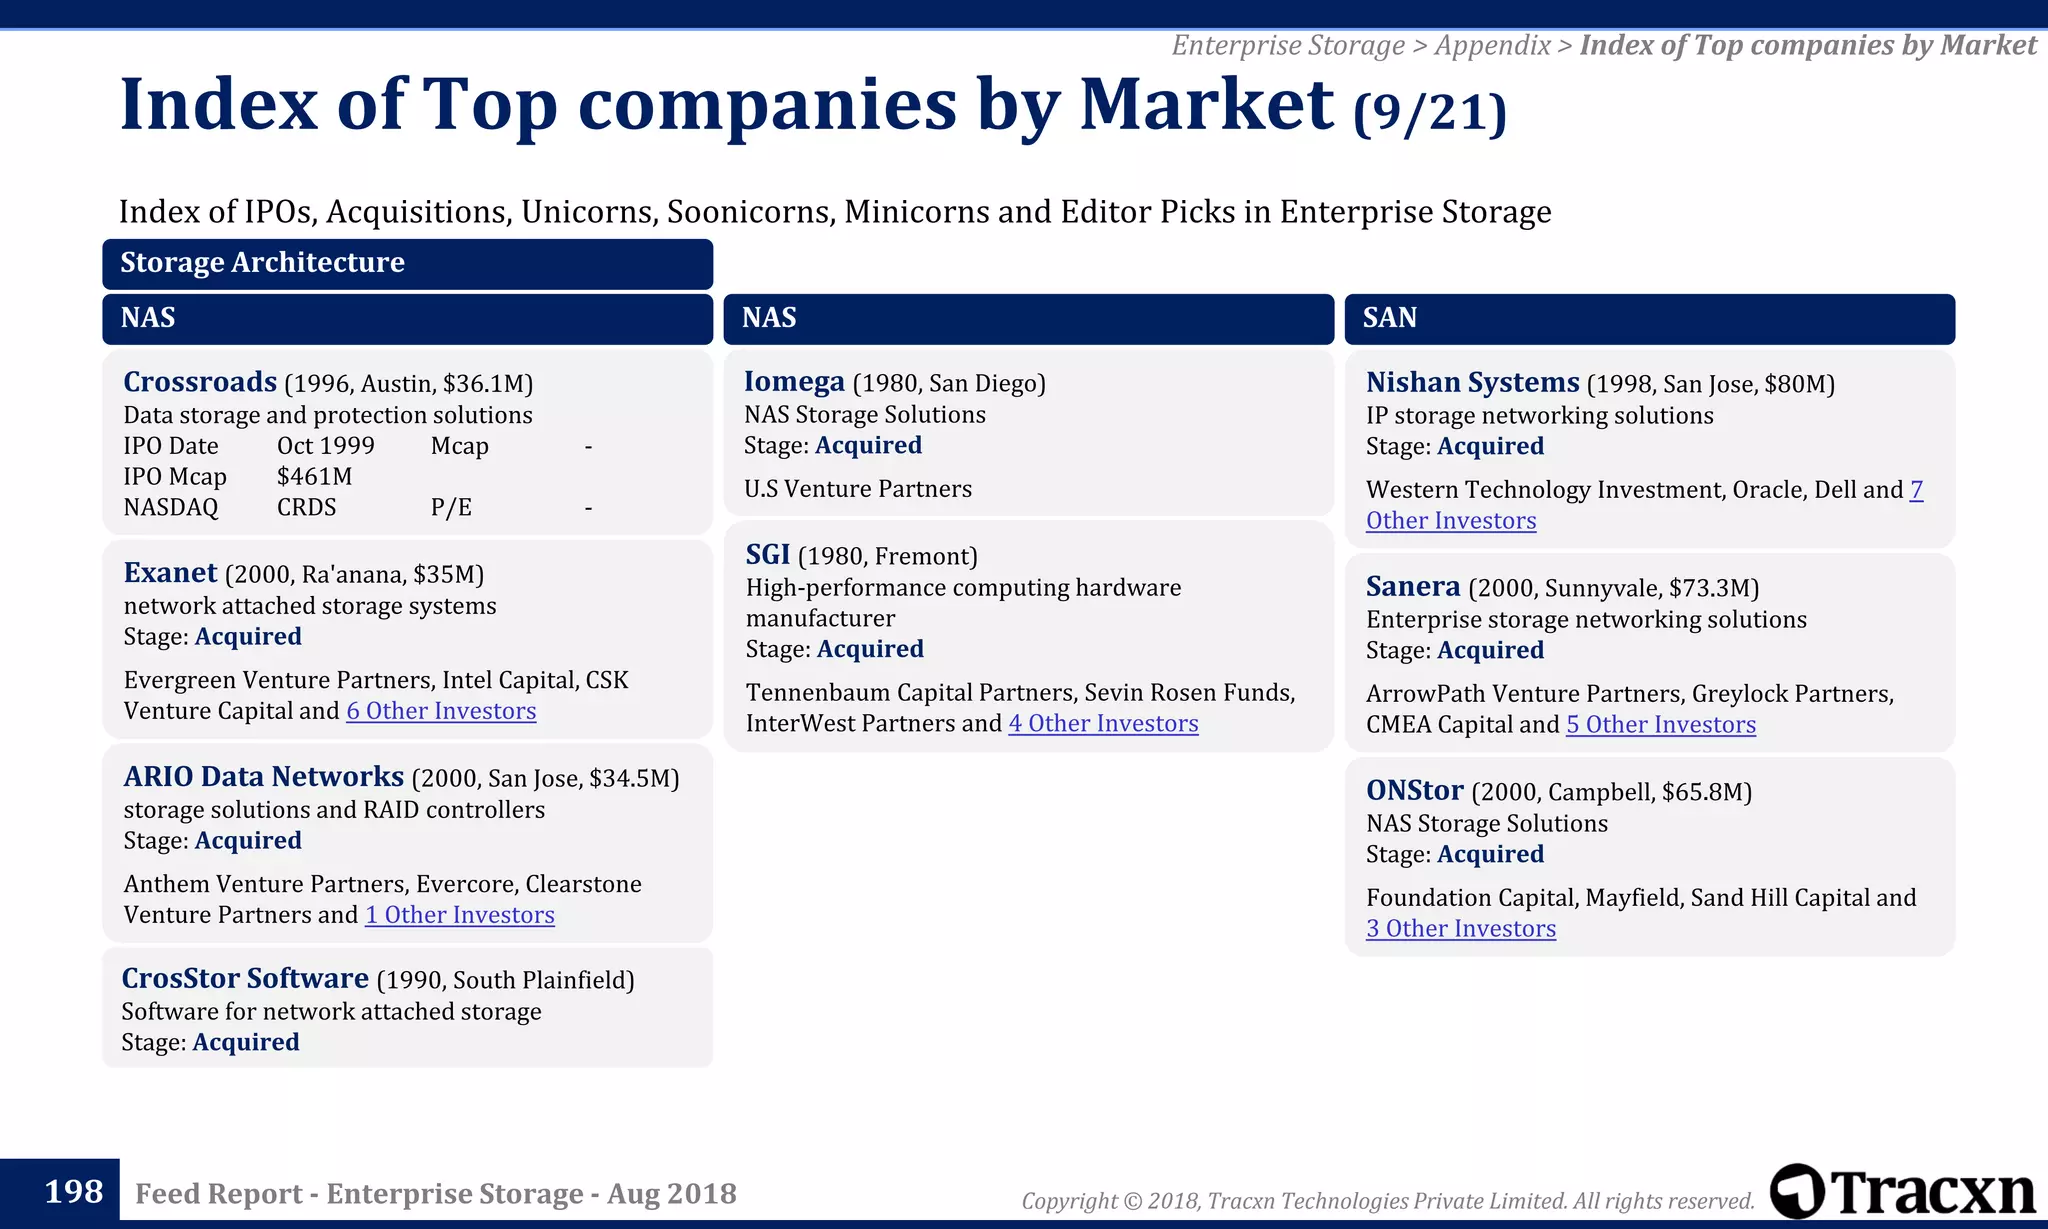2048x1229 pixels.
Task: Open Nishan Systems' 7 Other Investors link
Action: point(1644,505)
